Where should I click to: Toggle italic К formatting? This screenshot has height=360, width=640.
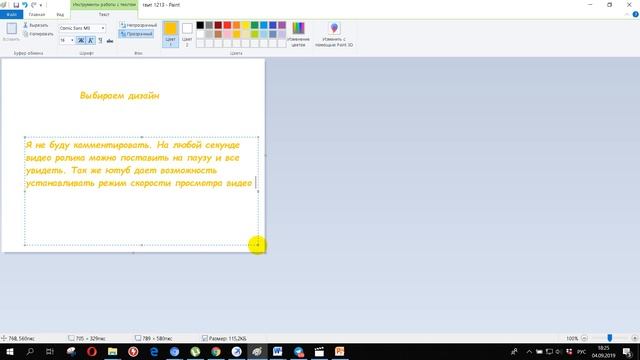click(90, 40)
